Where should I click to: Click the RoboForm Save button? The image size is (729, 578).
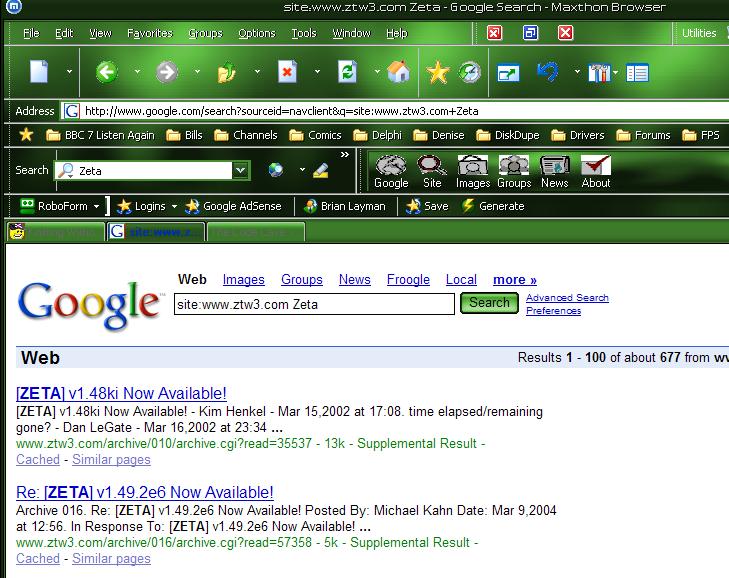pos(427,206)
